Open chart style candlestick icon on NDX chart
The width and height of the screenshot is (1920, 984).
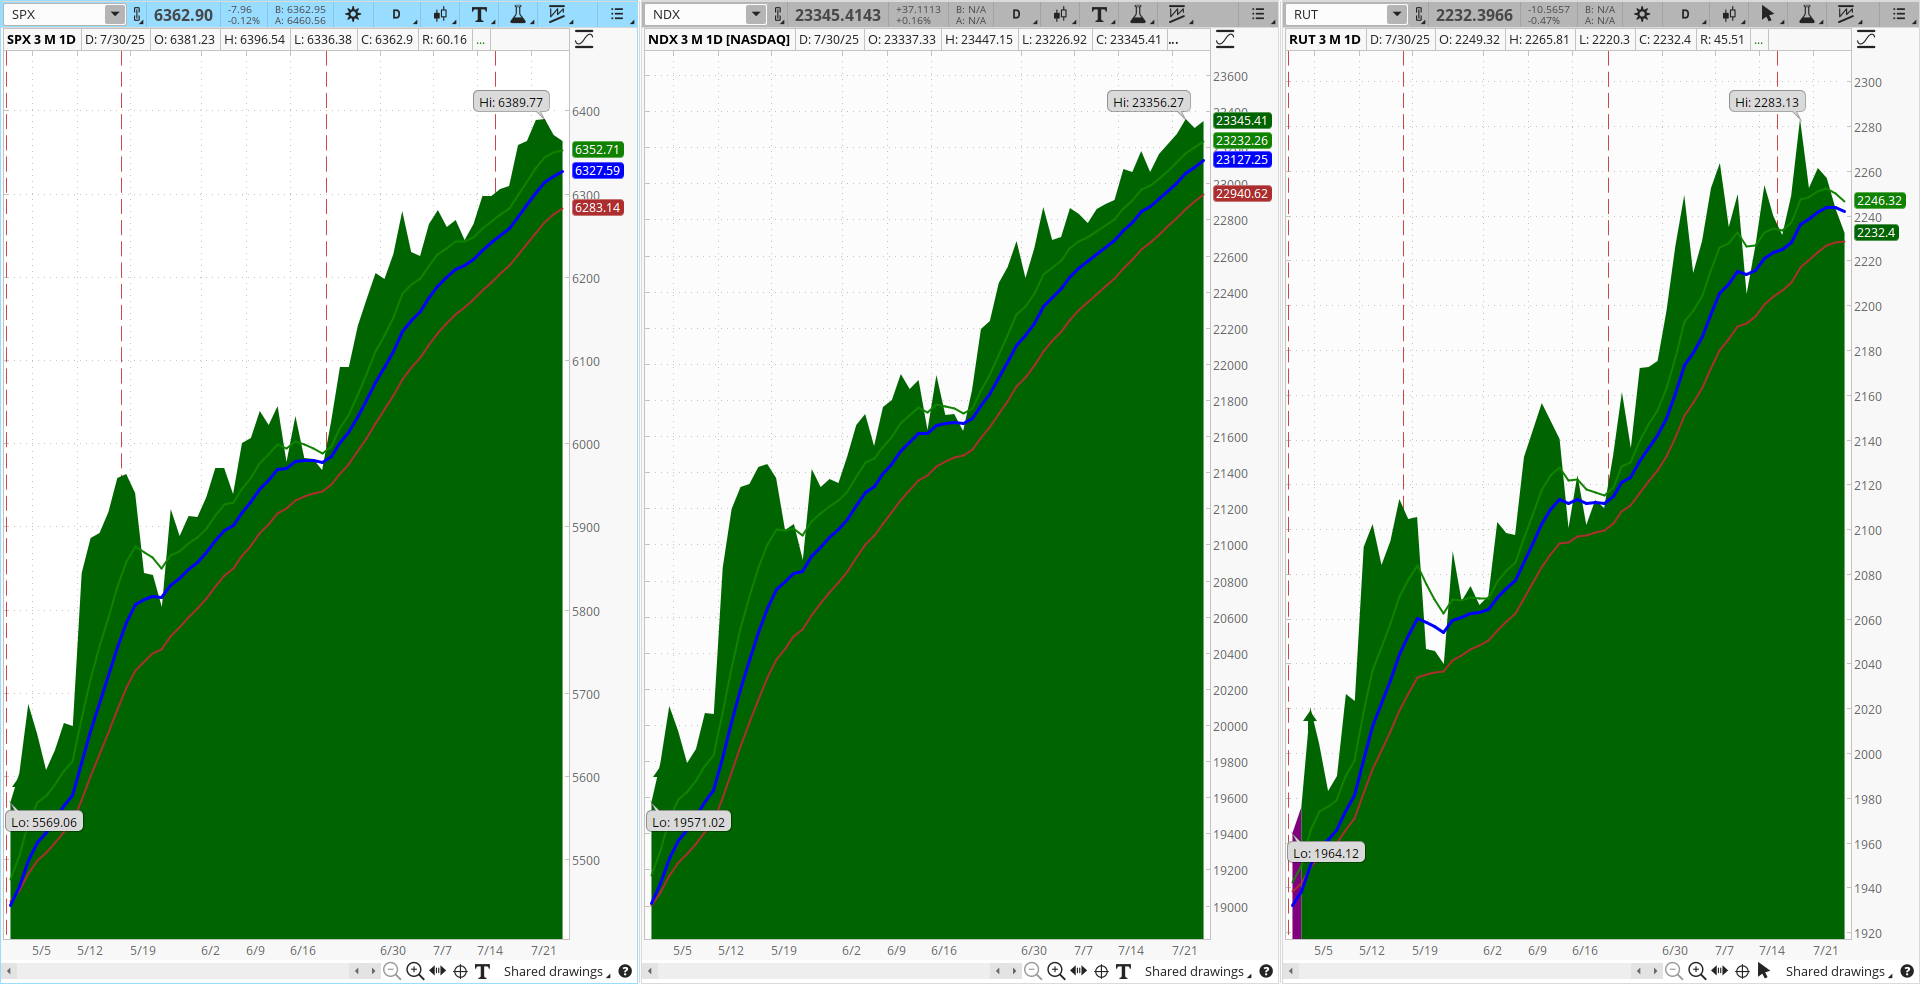(x=1060, y=14)
